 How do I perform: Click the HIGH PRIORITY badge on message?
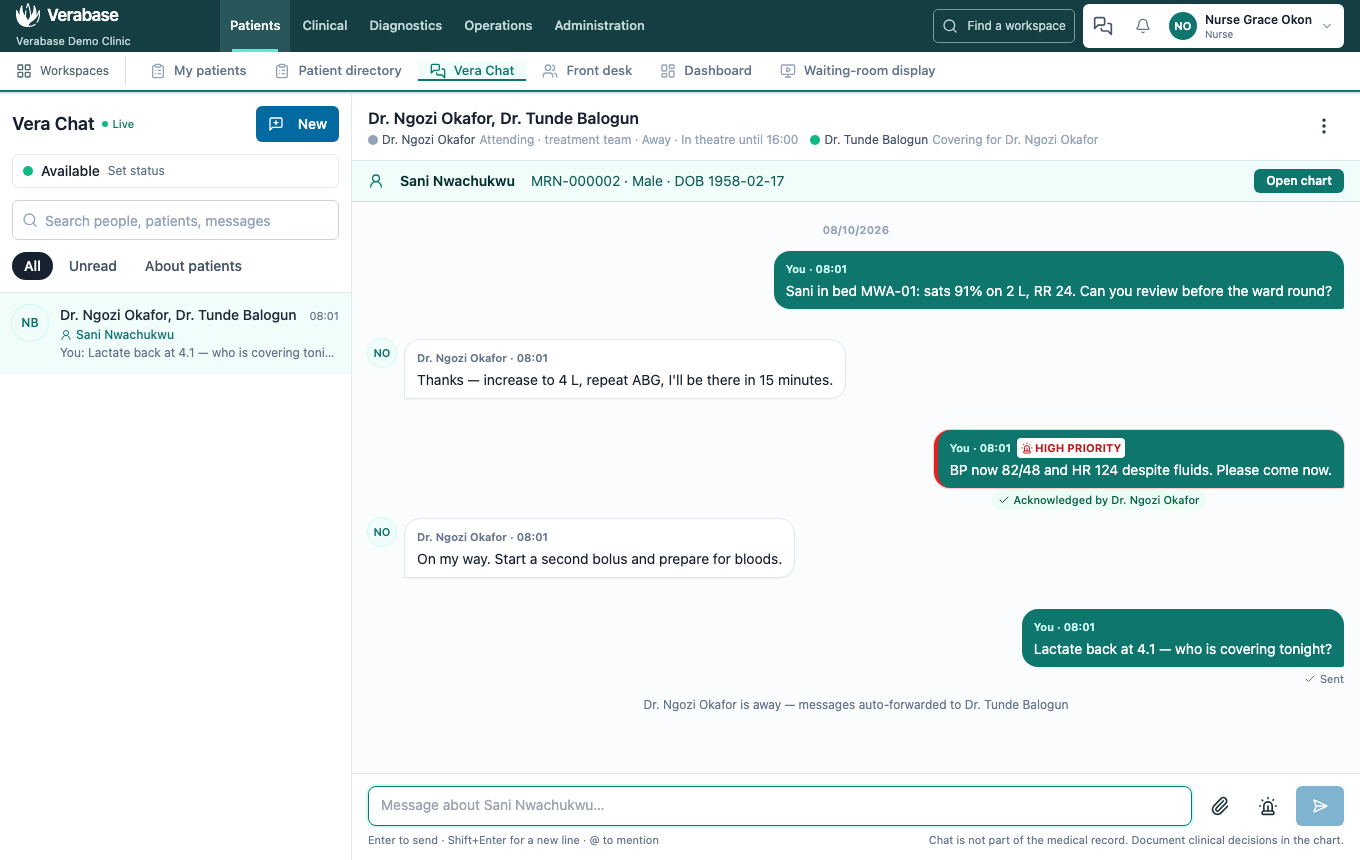pyautogui.click(x=1071, y=448)
